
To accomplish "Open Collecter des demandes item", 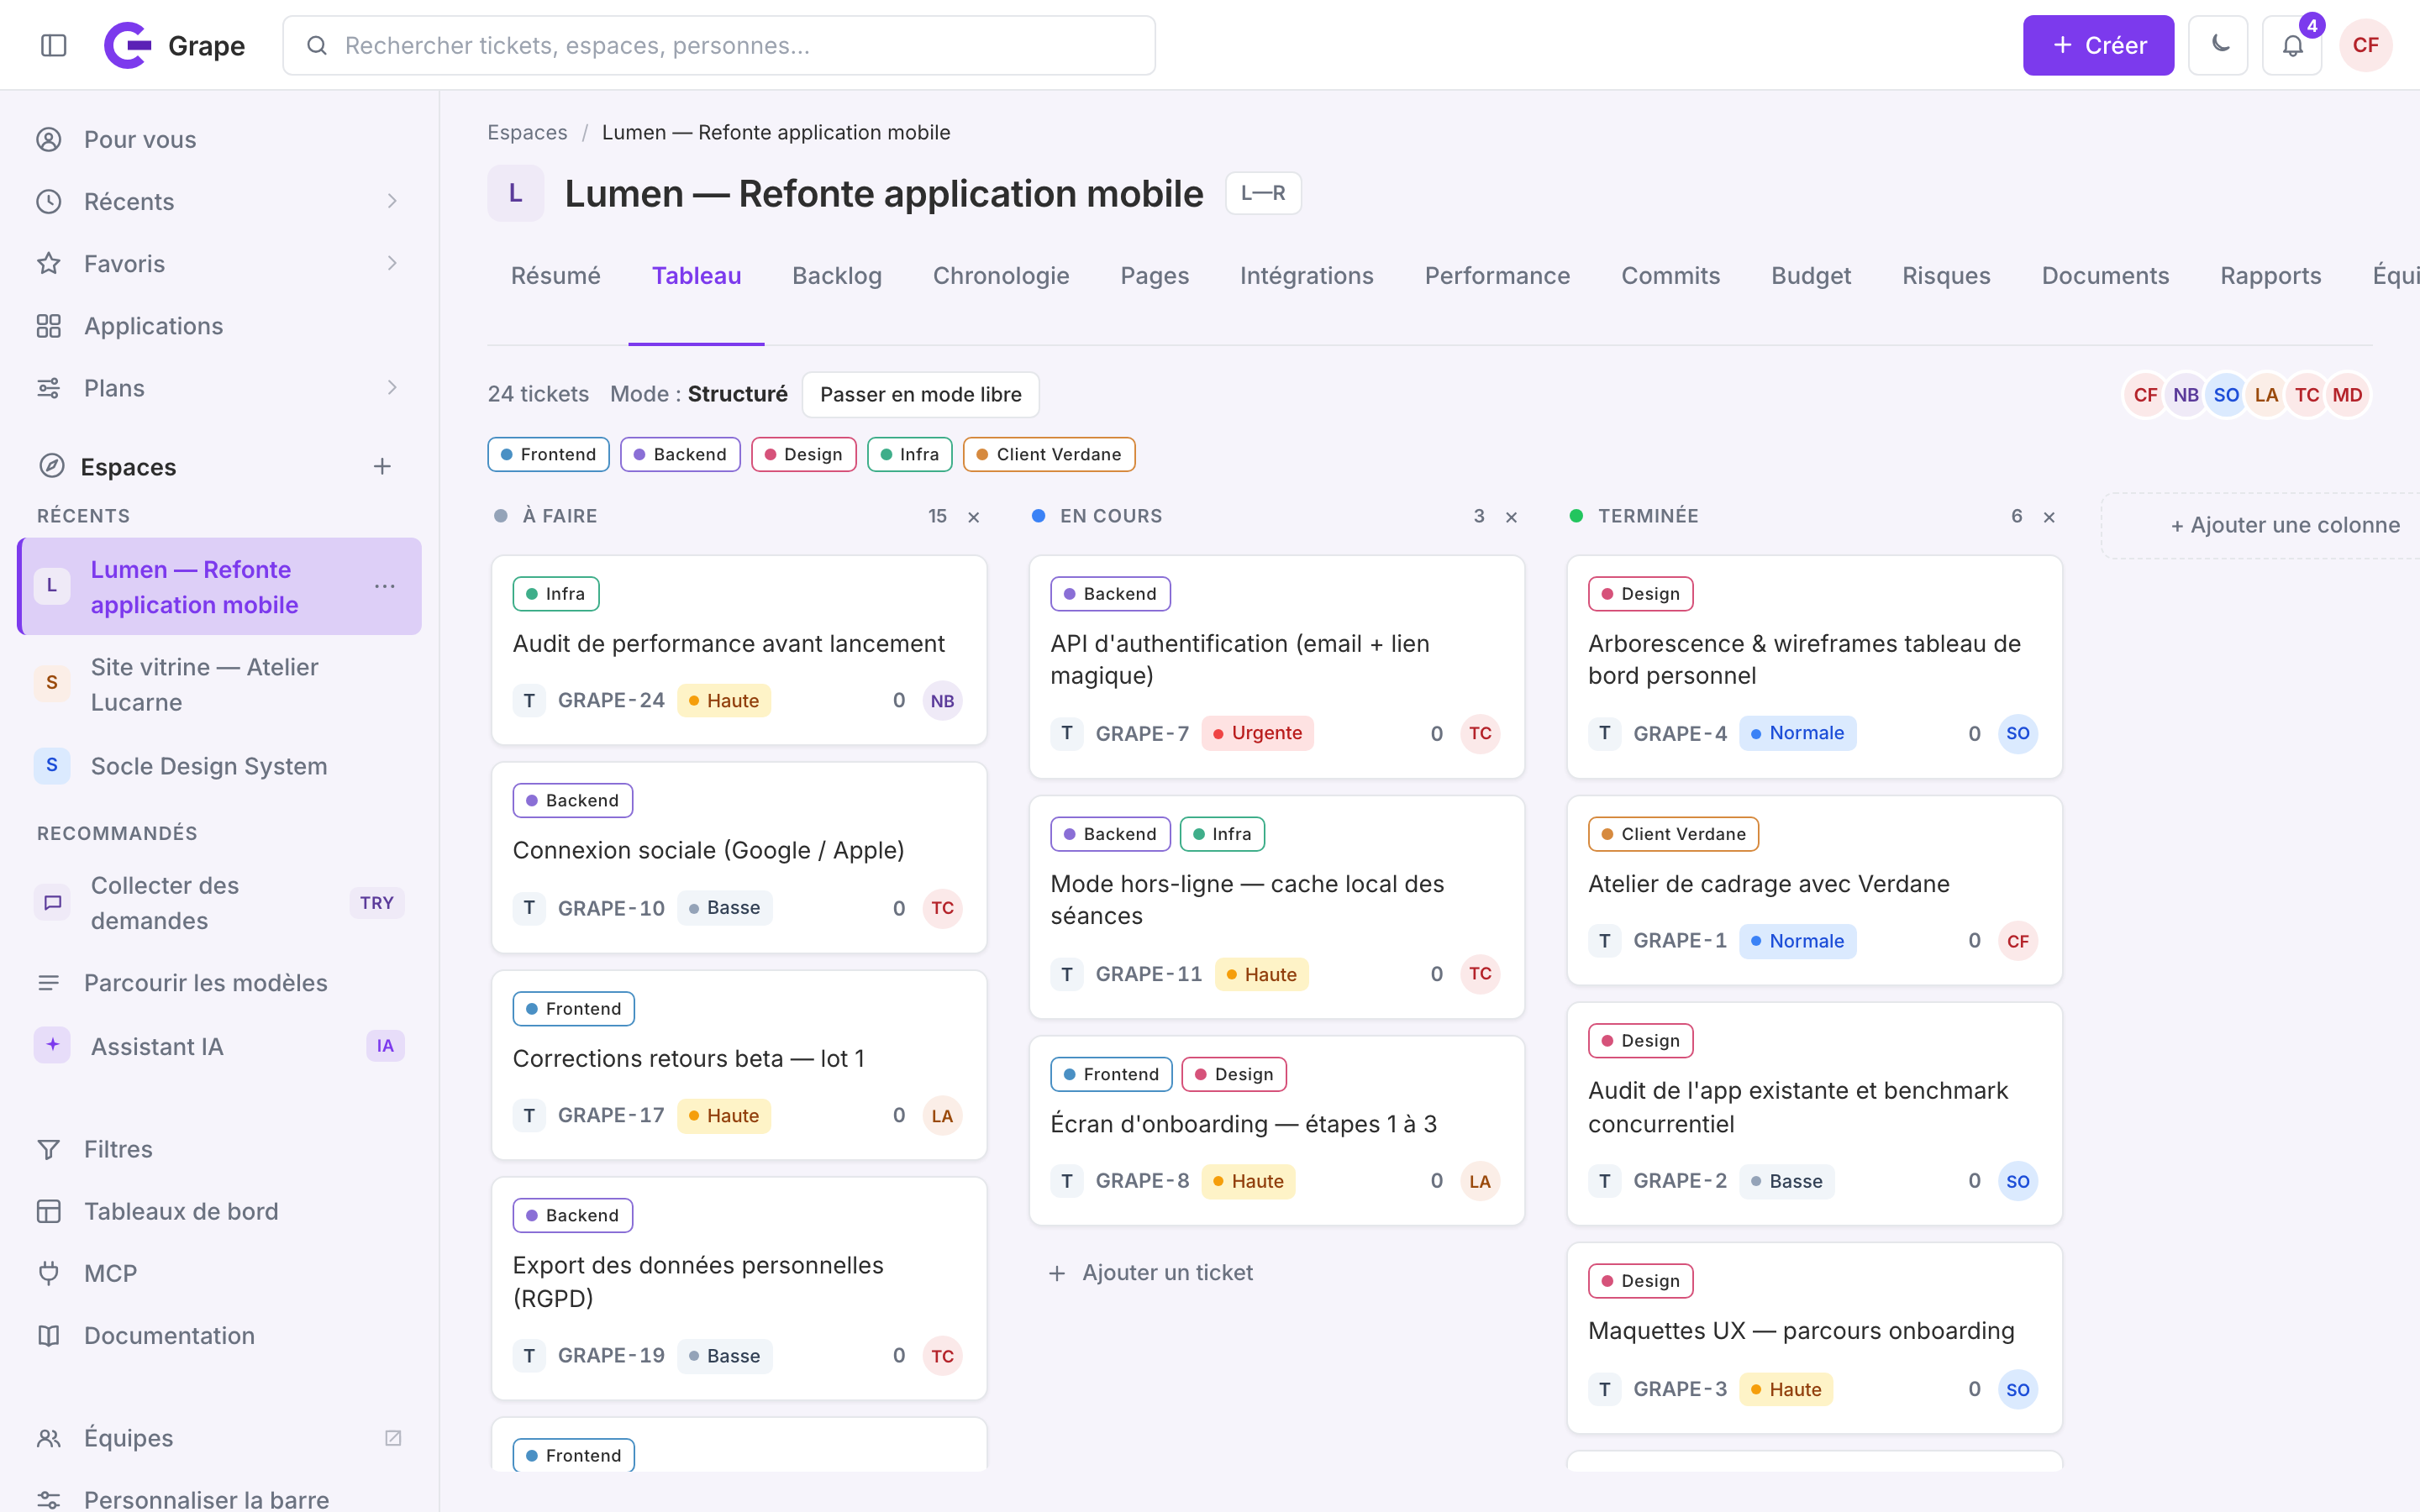I will (219, 903).
